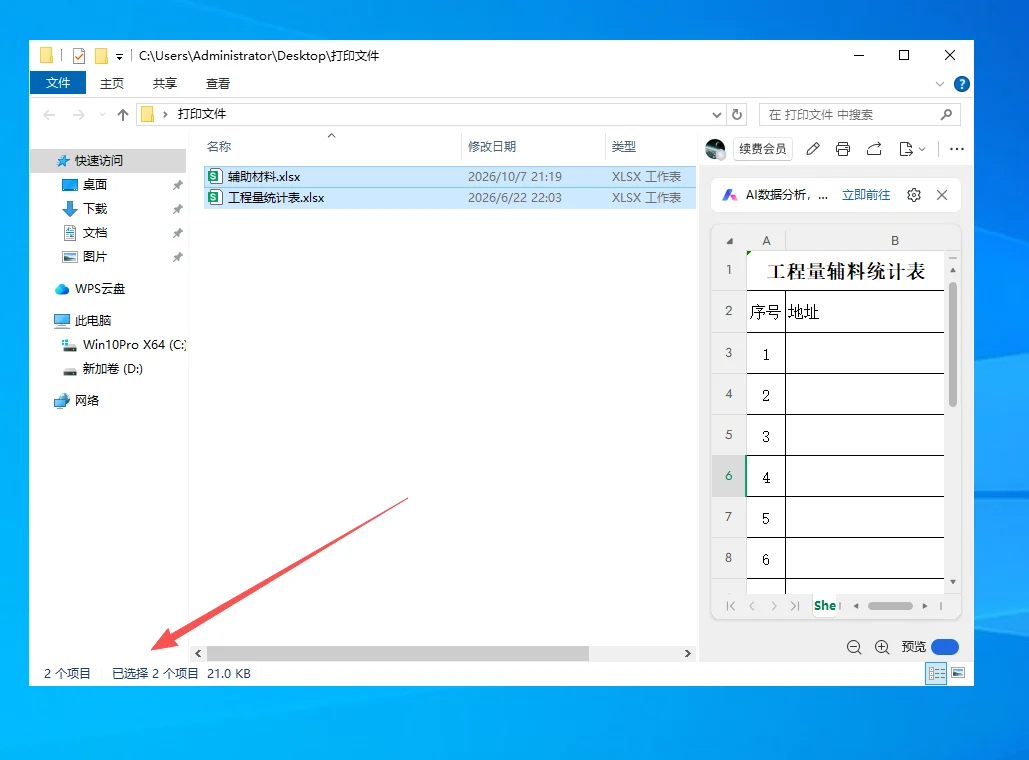Image resolution: width=1029 pixels, height=760 pixels.
Task: Open Customize Quick Access Toolbar dropdown
Action: 119,56
